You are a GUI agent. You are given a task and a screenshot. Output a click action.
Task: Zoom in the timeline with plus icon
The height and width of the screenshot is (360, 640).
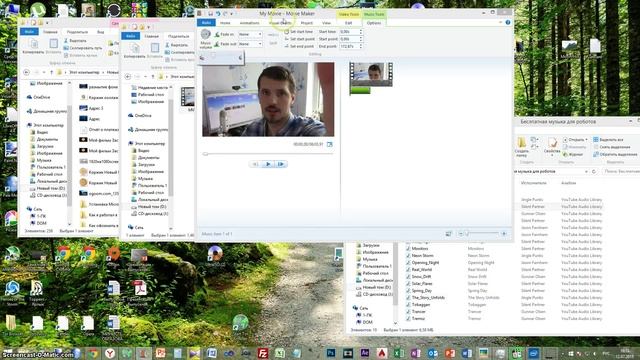coord(504,233)
